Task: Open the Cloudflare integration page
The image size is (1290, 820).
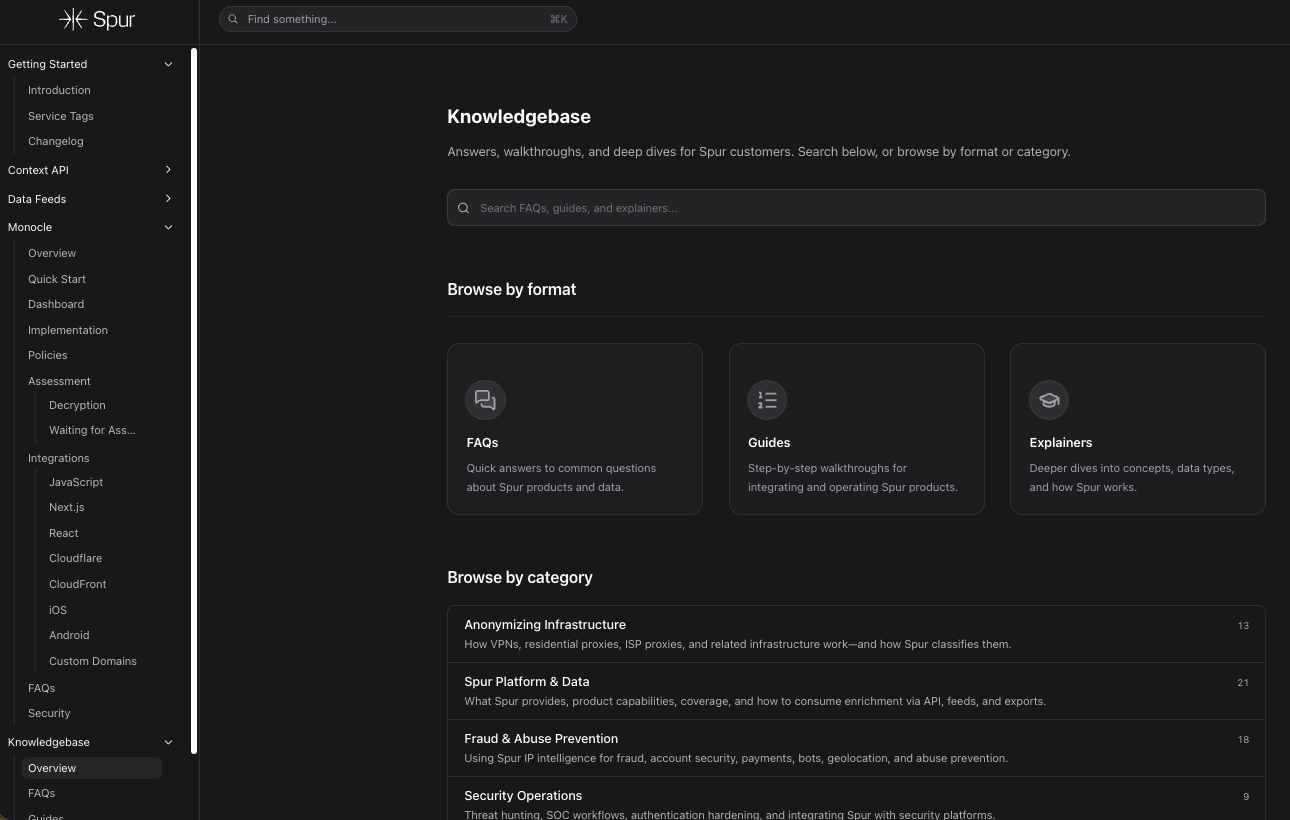Action: 76,558
